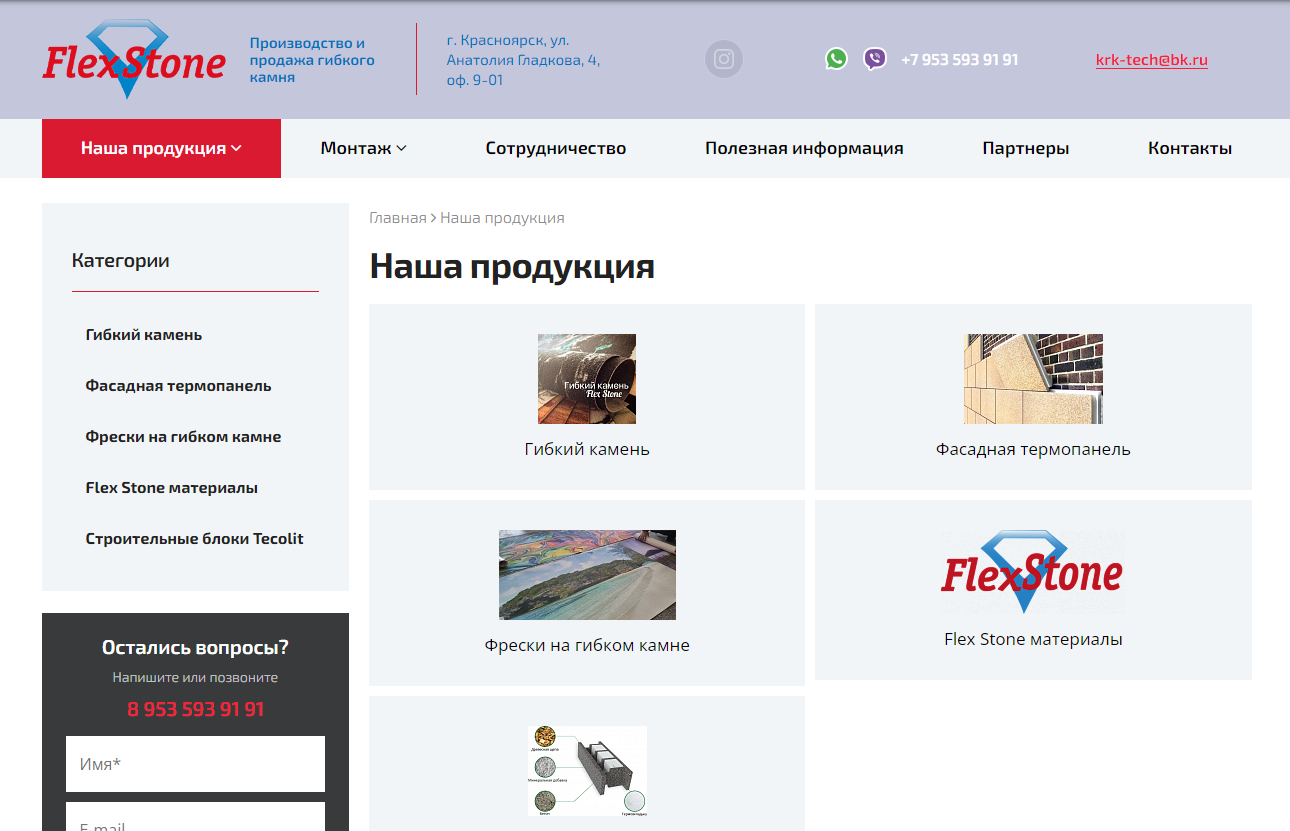
Task: Expand the Наша продукция dropdown menu
Action: pyautogui.click(x=161, y=148)
